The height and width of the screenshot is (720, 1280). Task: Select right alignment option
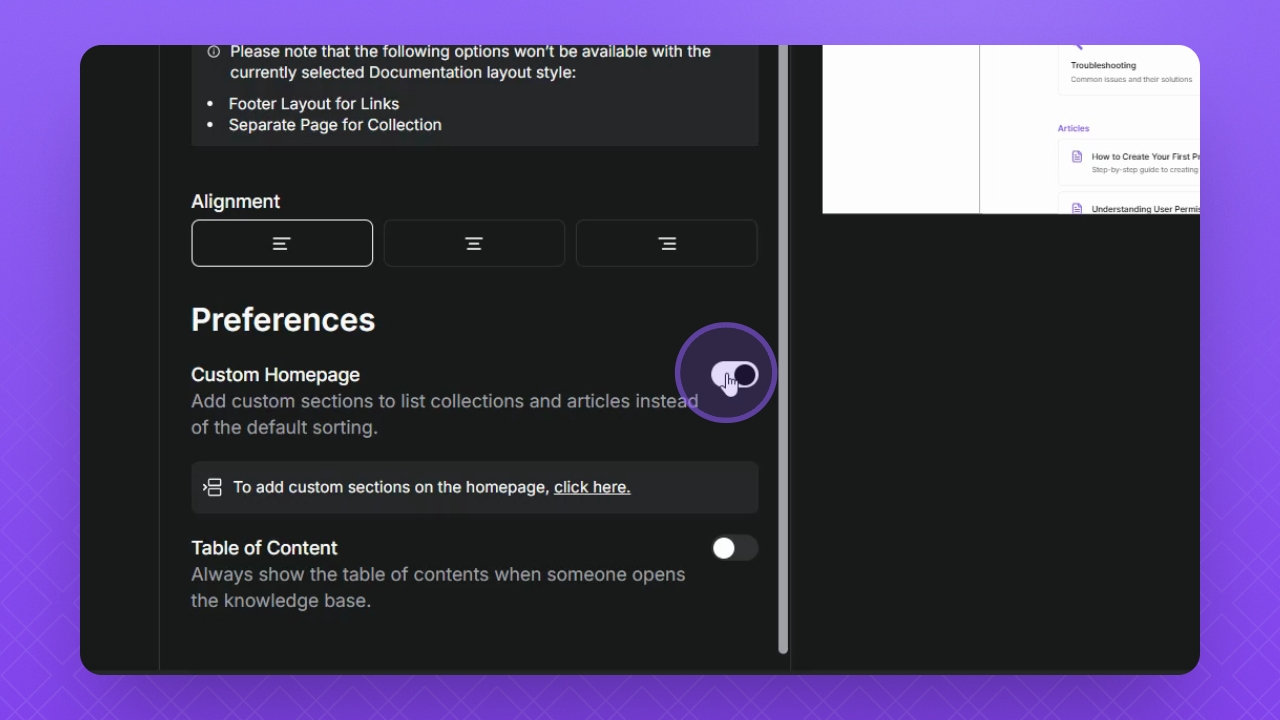pos(667,243)
